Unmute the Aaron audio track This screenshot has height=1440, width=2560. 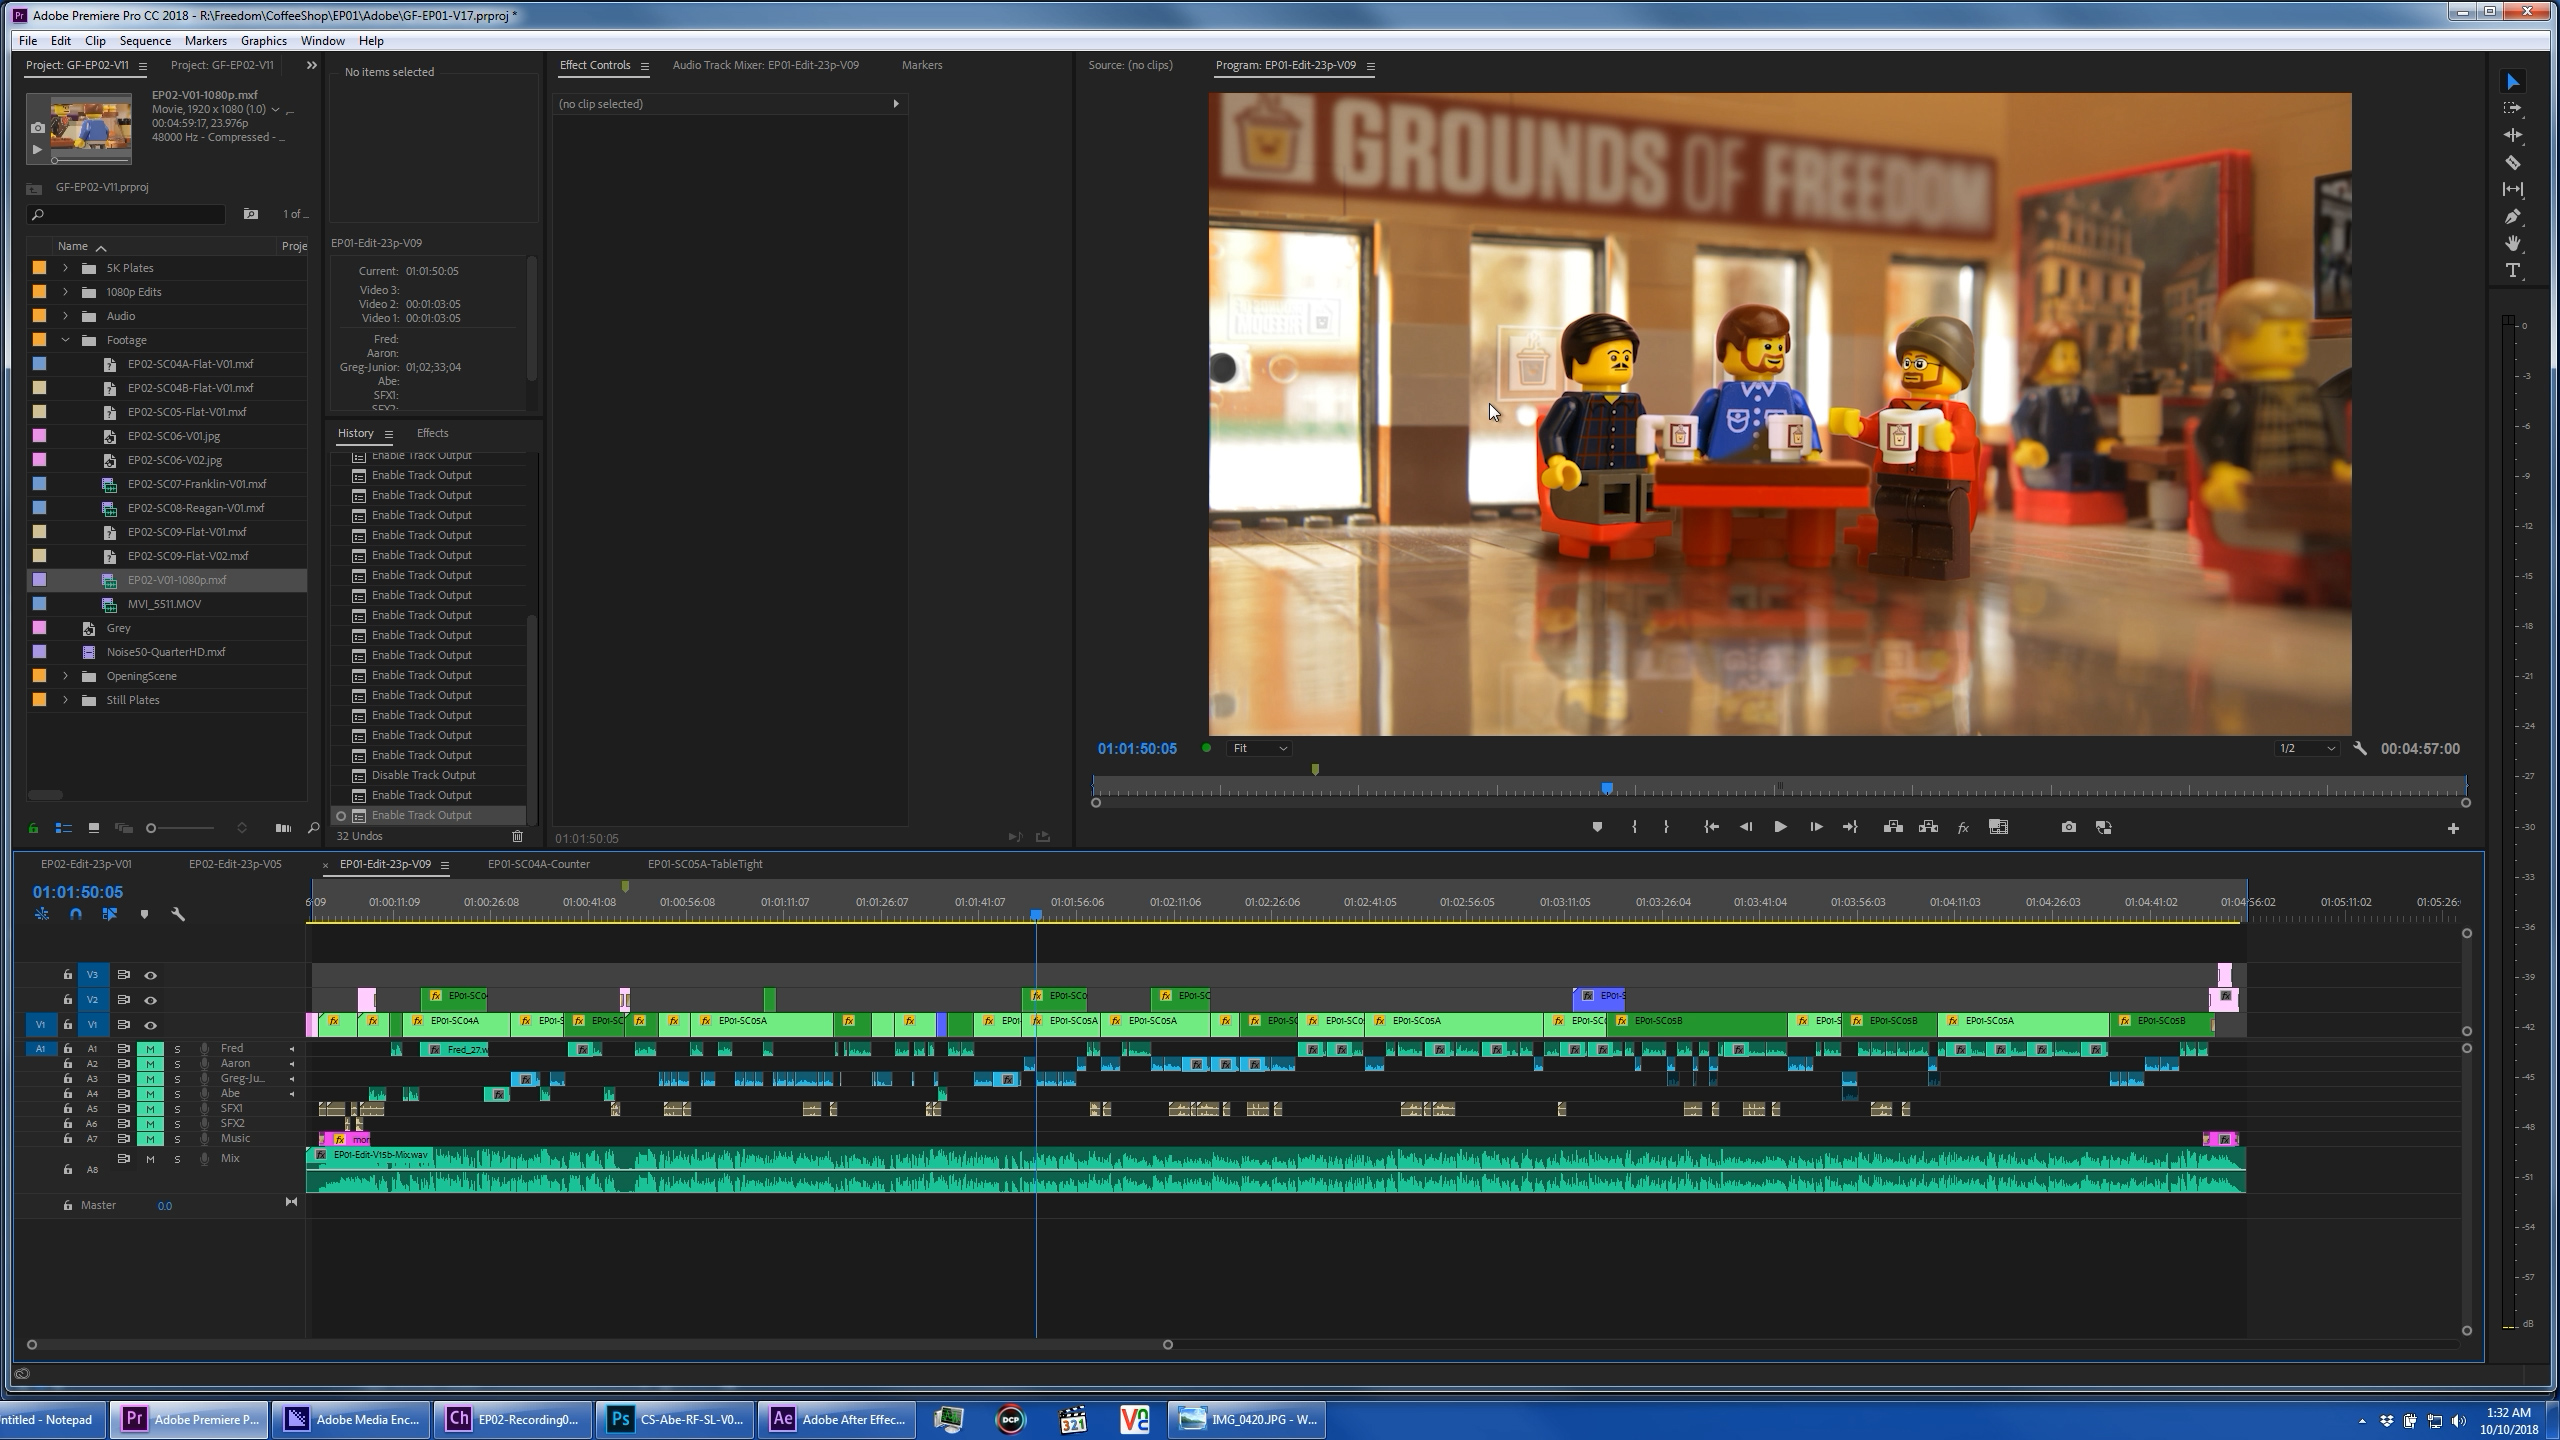click(150, 1064)
